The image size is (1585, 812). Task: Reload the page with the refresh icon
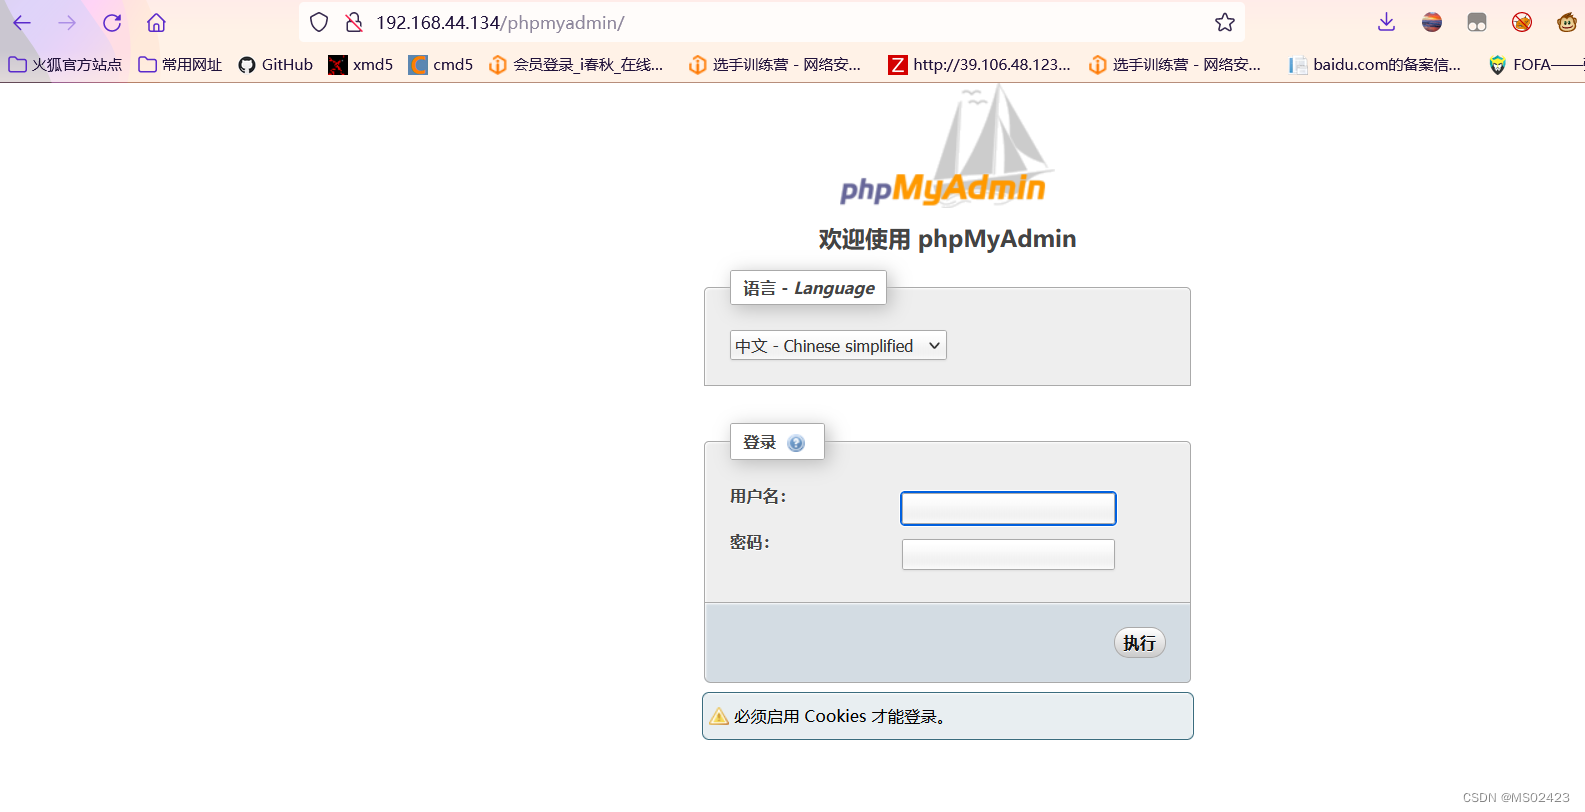[x=112, y=22]
